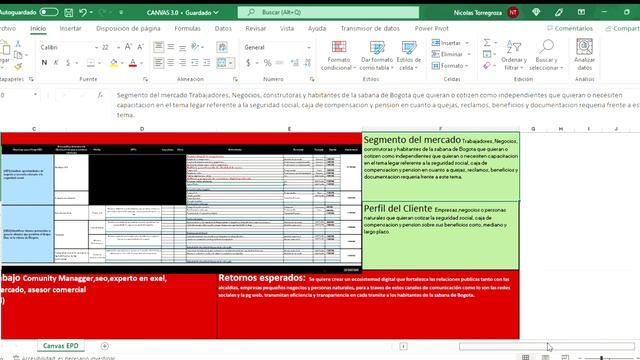Image resolution: width=640 pixels, height=360 pixels.
Task: Click the insert function fx icon
Action: 100,95
